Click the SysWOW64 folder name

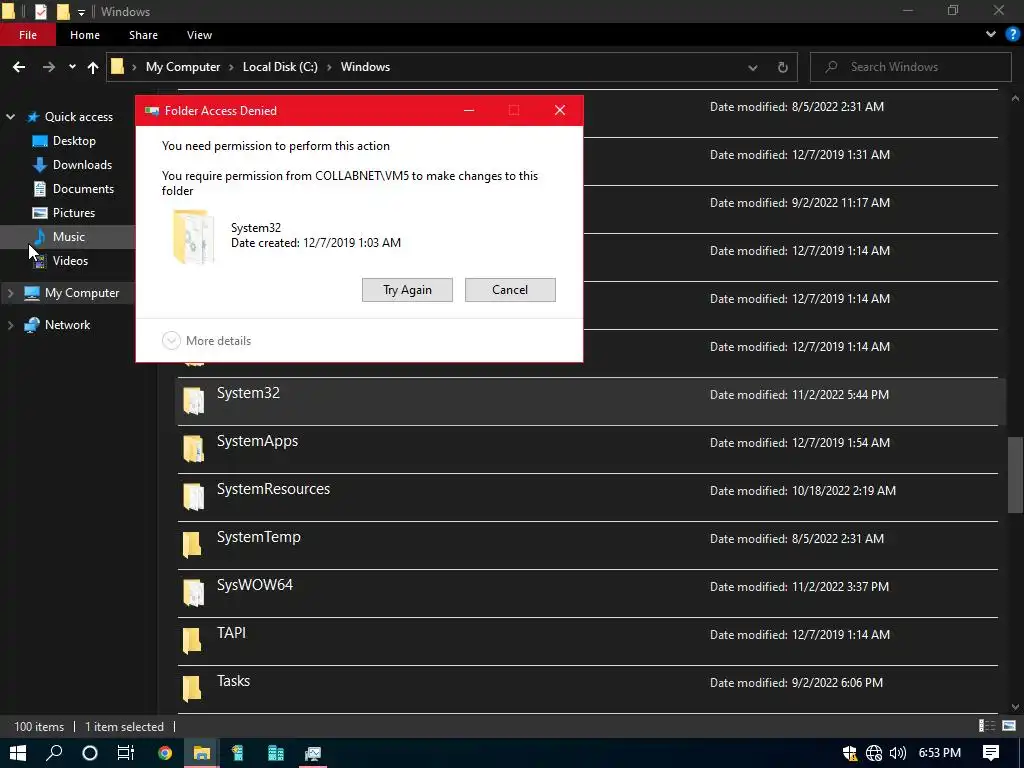pyautogui.click(x=255, y=585)
